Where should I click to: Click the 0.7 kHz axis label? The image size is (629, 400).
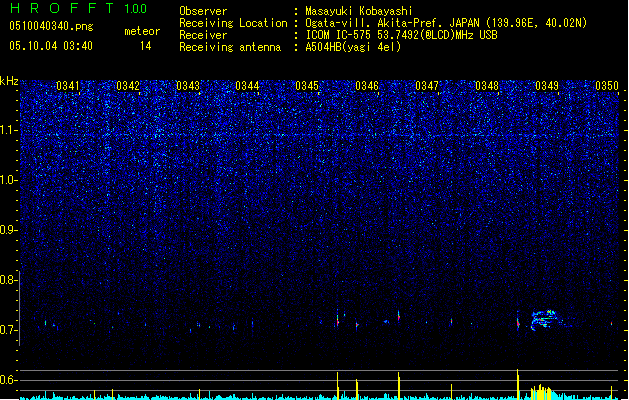pyautogui.click(x=9, y=330)
